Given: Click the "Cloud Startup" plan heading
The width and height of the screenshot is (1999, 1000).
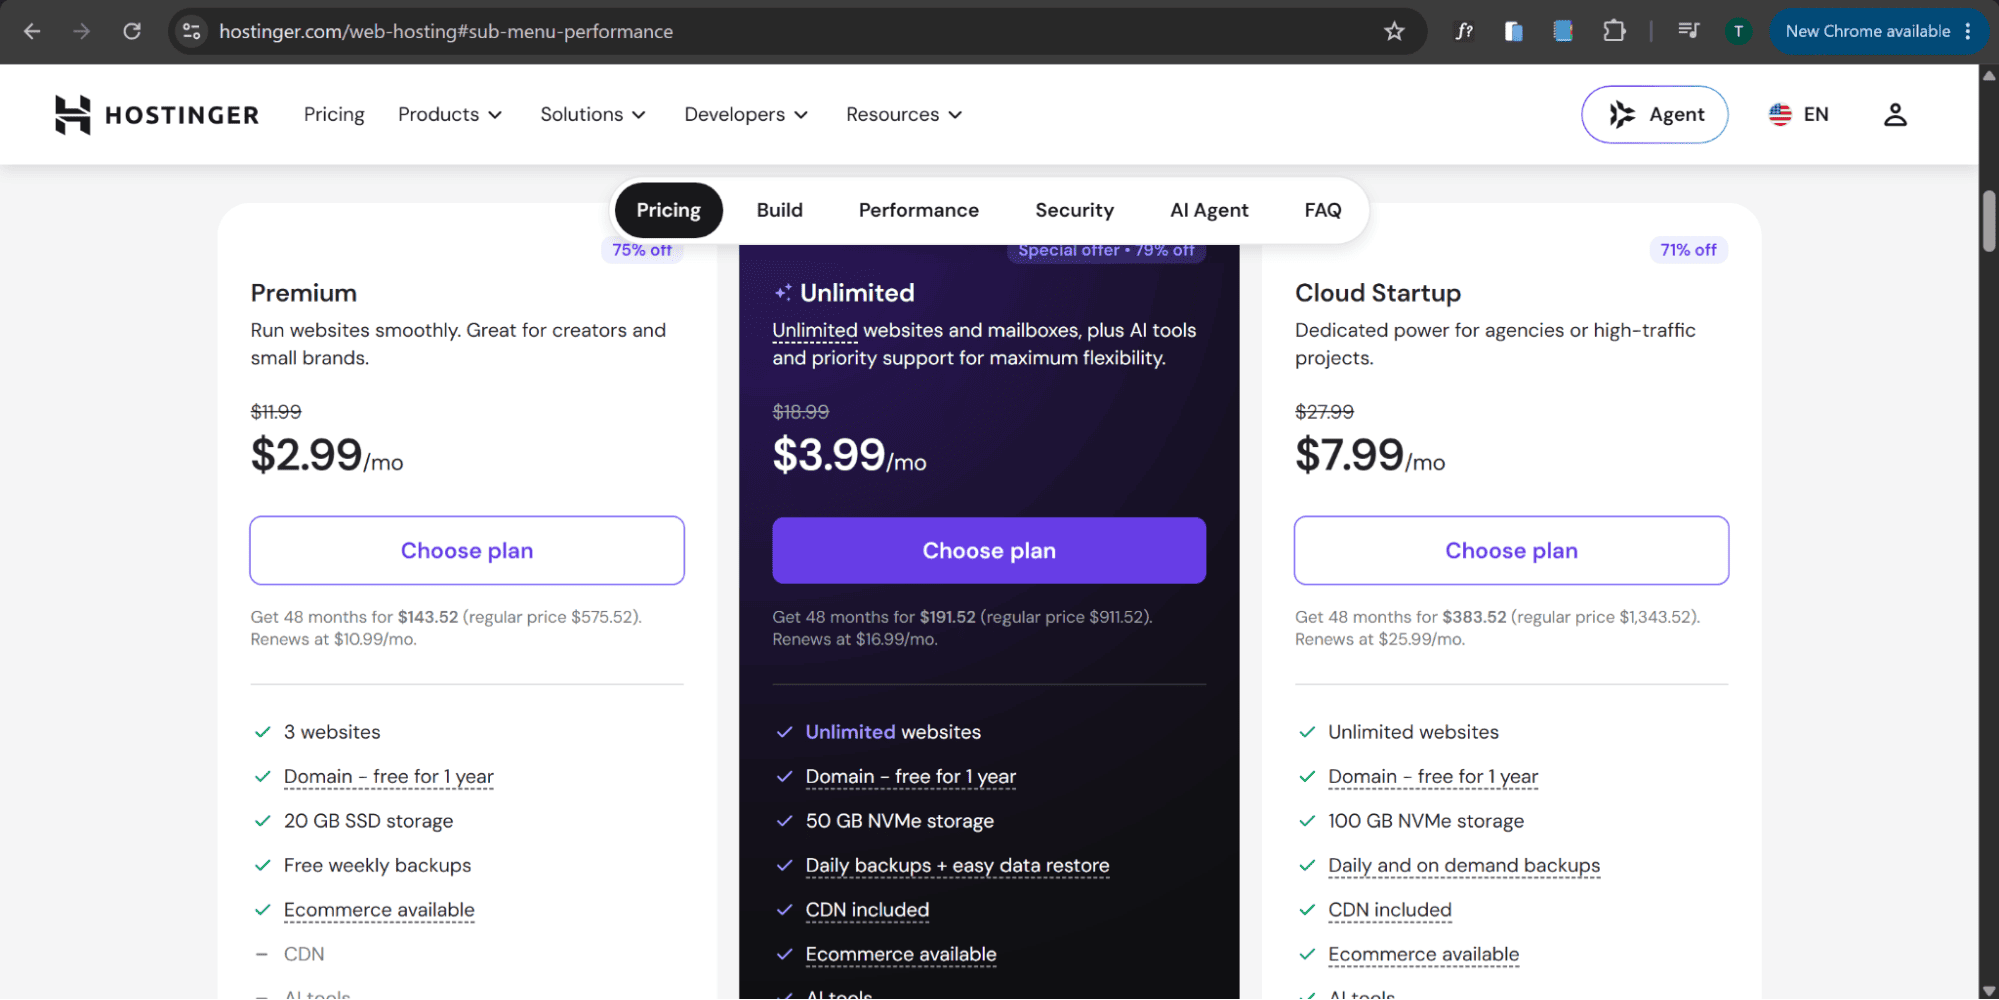Looking at the screenshot, I should (1378, 293).
